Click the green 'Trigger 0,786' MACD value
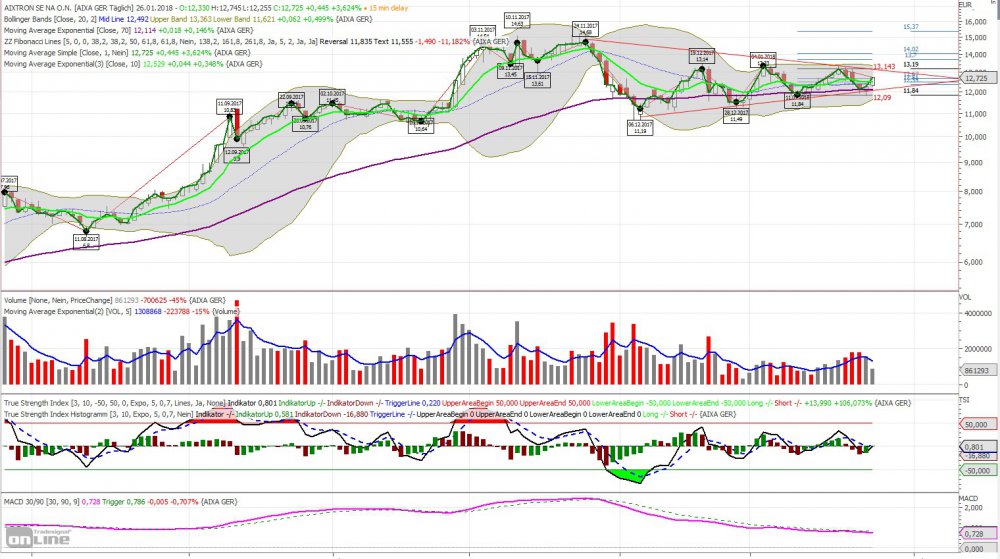This screenshot has height=559, width=1000. pyautogui.click(x=122, y=502)
